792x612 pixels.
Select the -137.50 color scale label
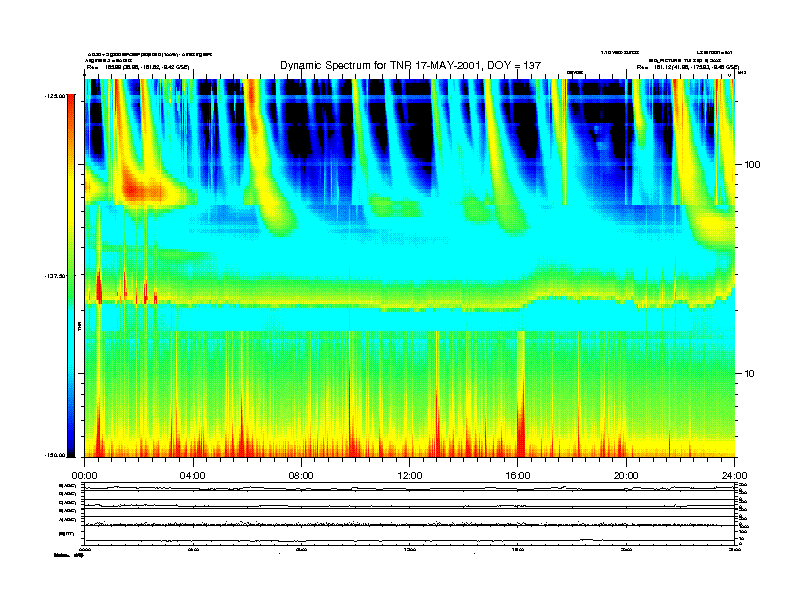[55, 276]
